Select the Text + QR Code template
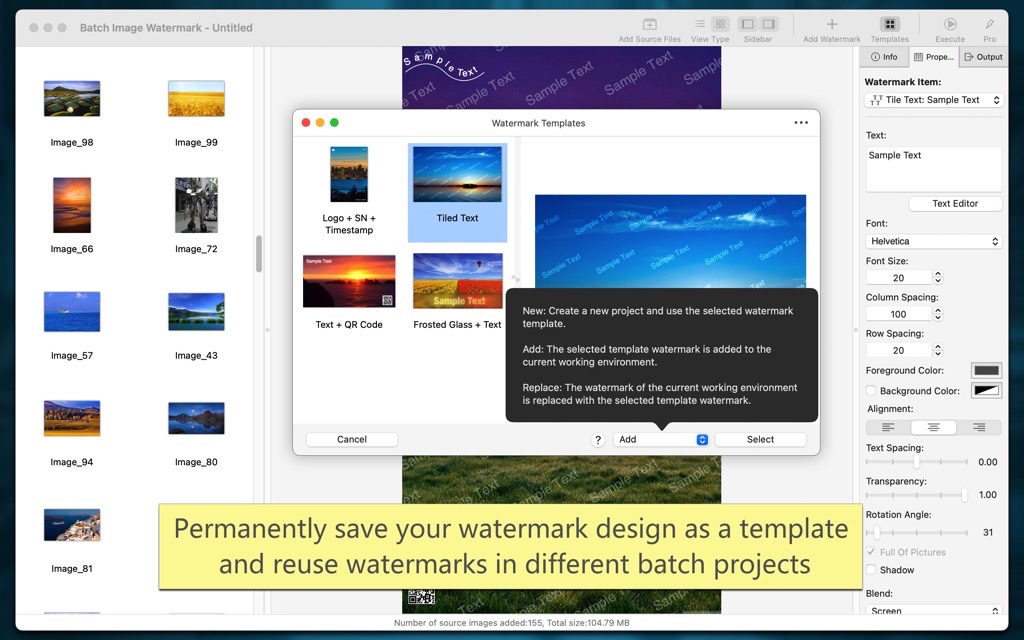This screenshot has width=1024, height=640. click(349, 292)
